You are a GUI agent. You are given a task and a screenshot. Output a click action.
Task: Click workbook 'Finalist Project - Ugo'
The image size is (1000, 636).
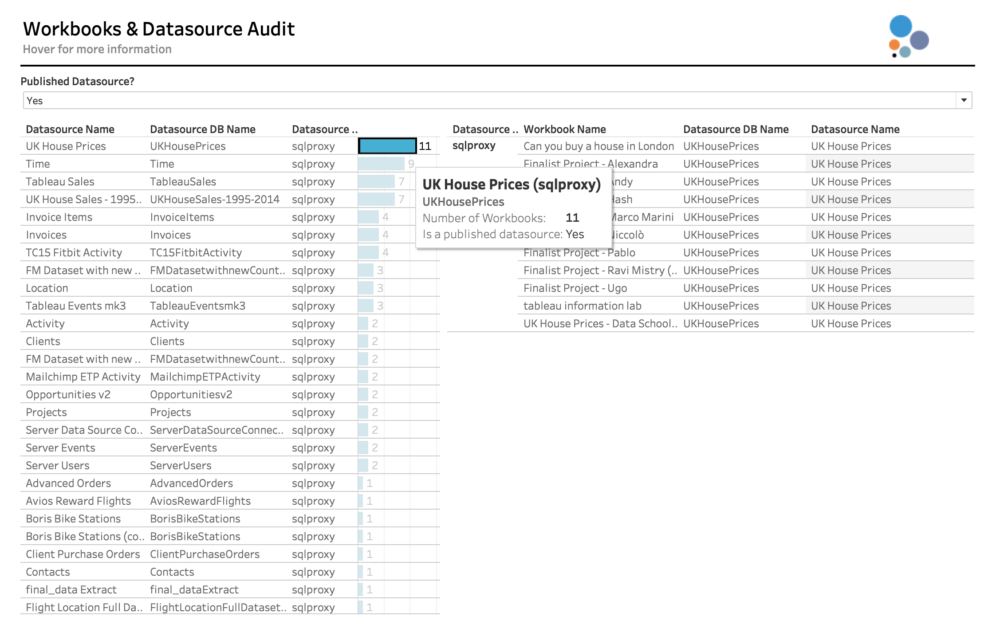click(575, 288)
